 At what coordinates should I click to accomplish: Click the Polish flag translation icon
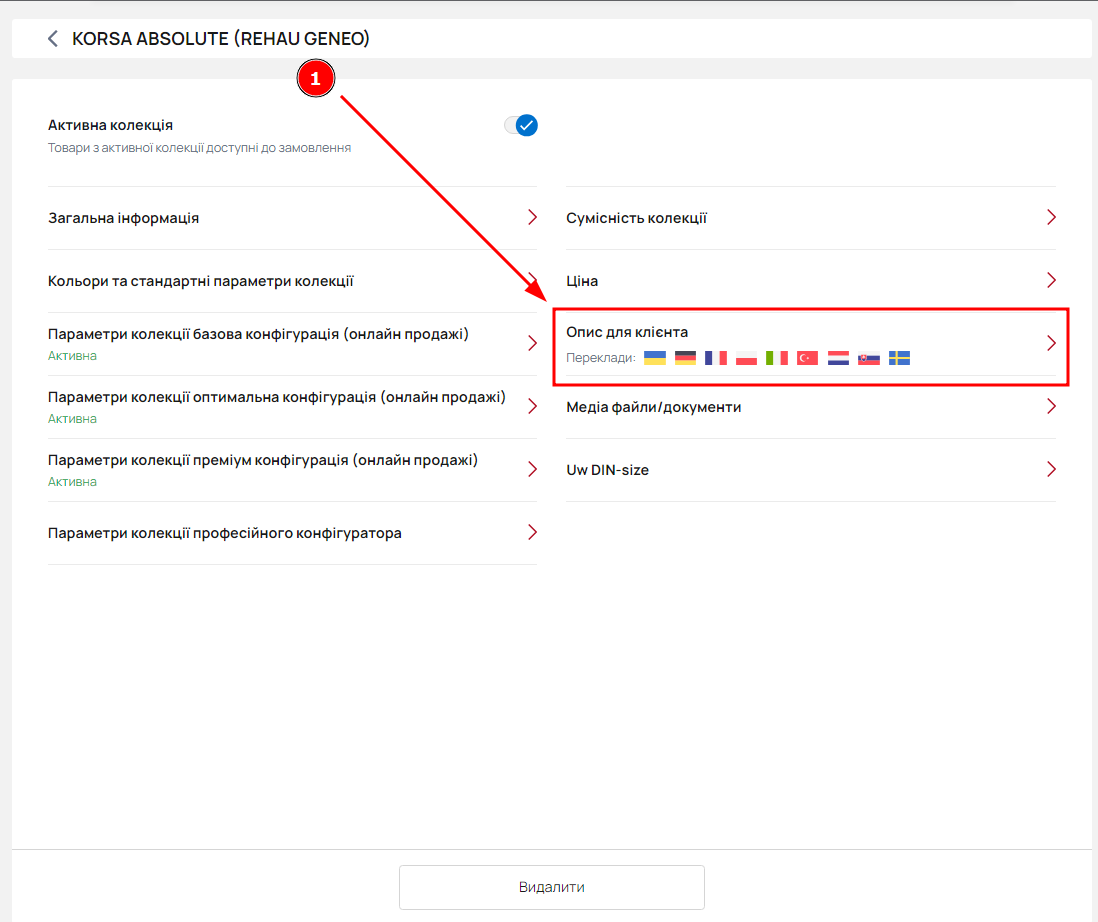tap(746, 358)
